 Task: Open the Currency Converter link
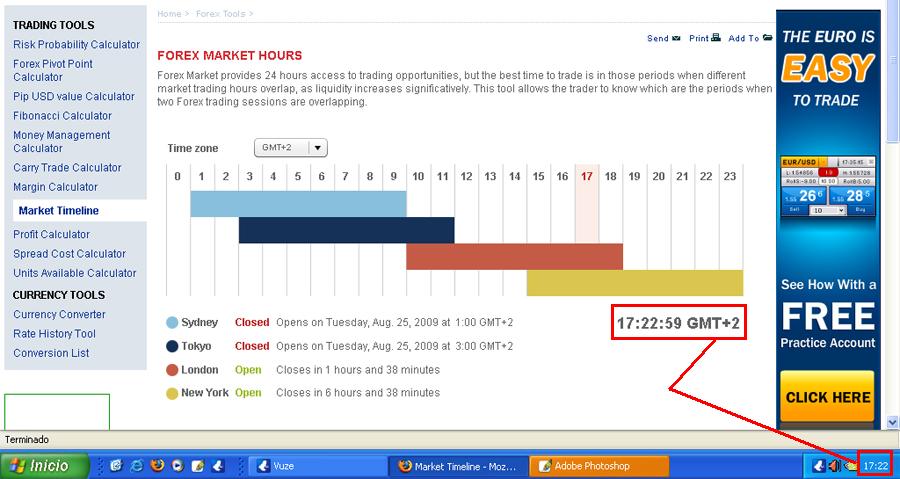coord(59,315)
